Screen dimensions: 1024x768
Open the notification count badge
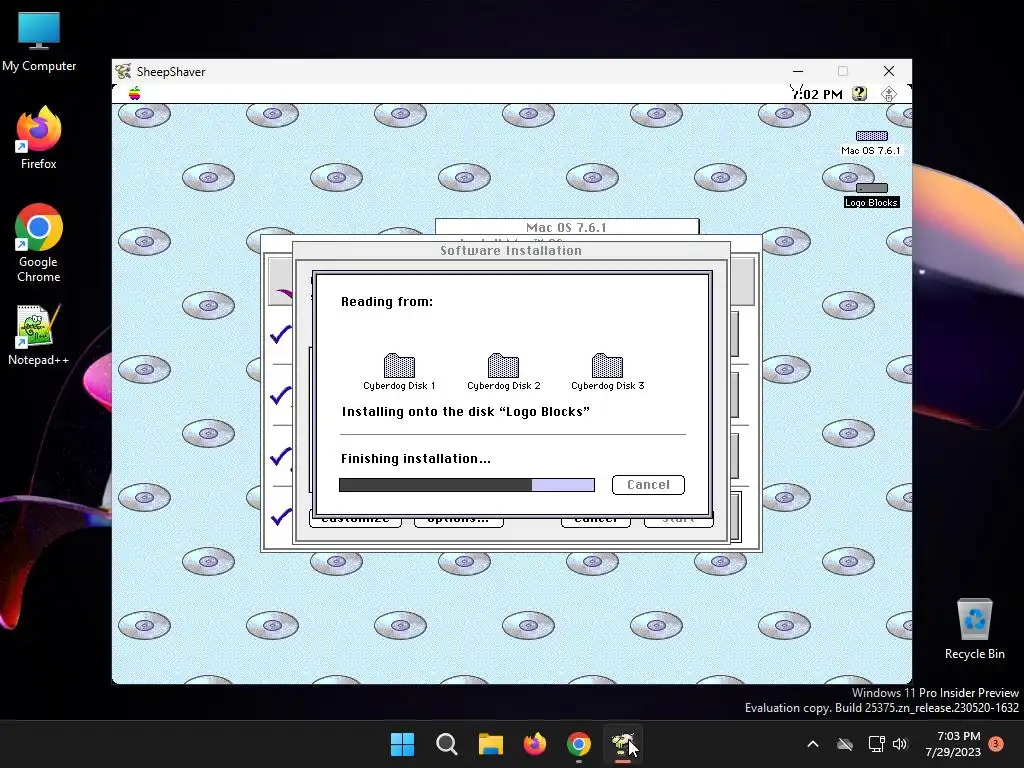[996, 744]
